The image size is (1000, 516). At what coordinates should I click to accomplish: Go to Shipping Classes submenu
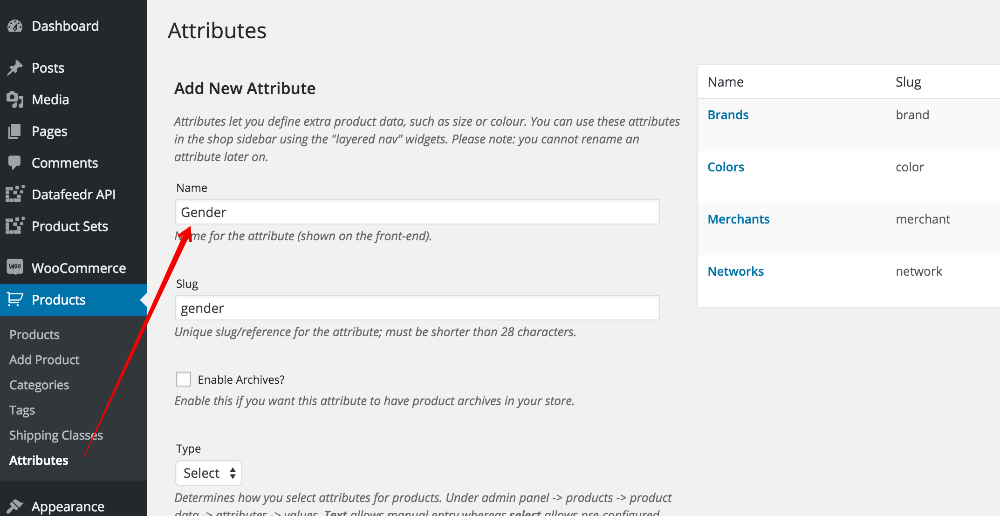click(x=56, y=435)
